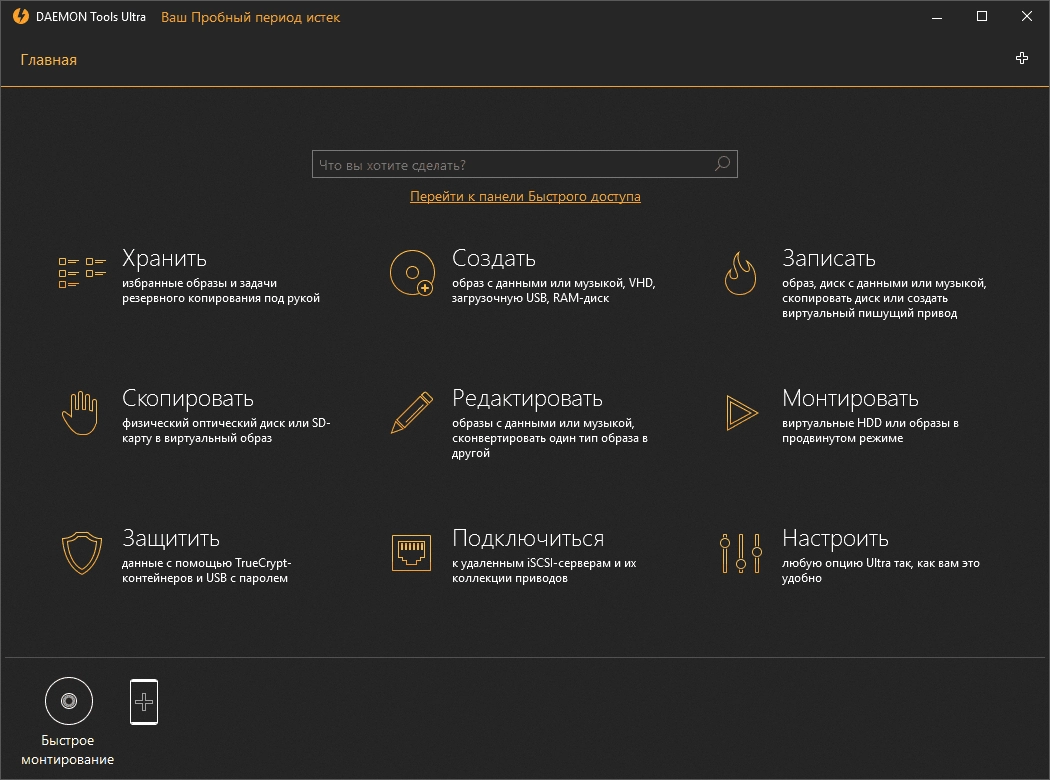Open the Создать section heading
The image size is (1050, 780).
[494, 258]
